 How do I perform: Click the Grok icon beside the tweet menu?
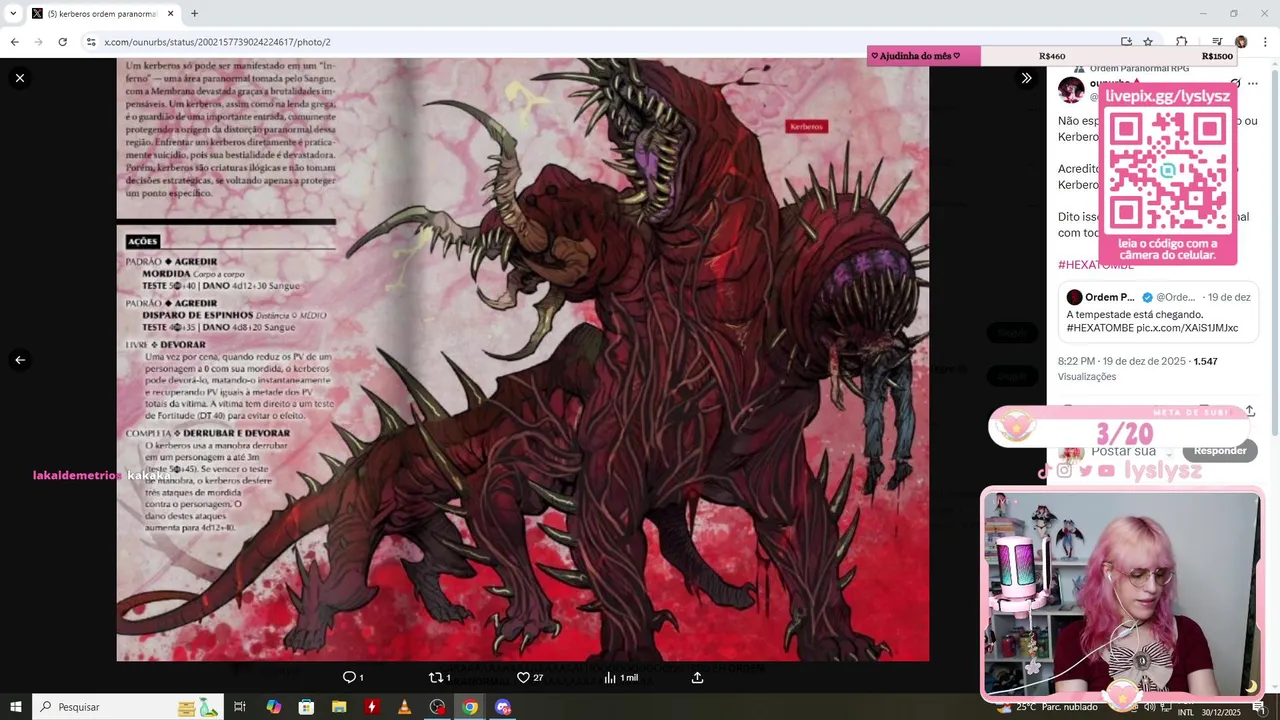click(1236, 83)
